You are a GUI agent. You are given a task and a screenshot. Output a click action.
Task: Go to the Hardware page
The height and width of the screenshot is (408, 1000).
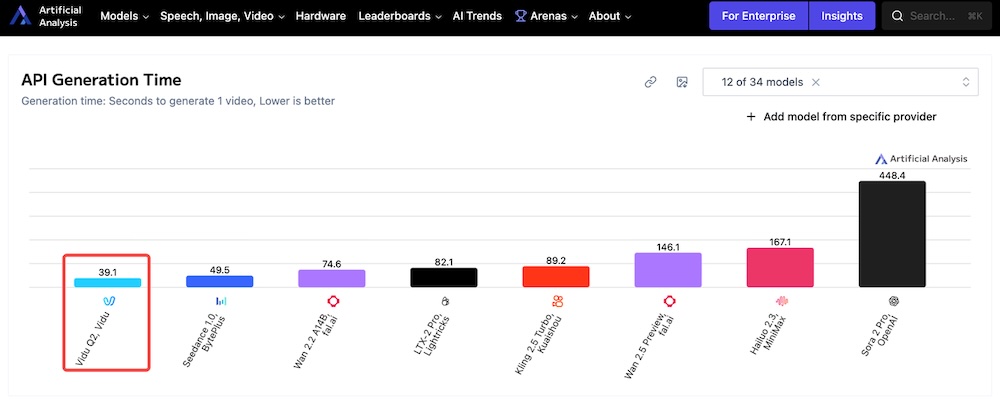coord(320,16)
